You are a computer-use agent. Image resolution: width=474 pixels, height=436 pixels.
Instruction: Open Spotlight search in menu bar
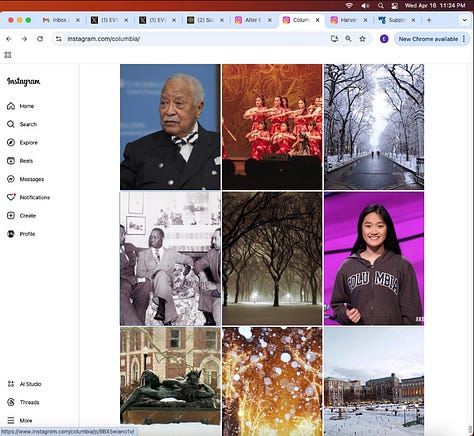[x=381, y=5]
